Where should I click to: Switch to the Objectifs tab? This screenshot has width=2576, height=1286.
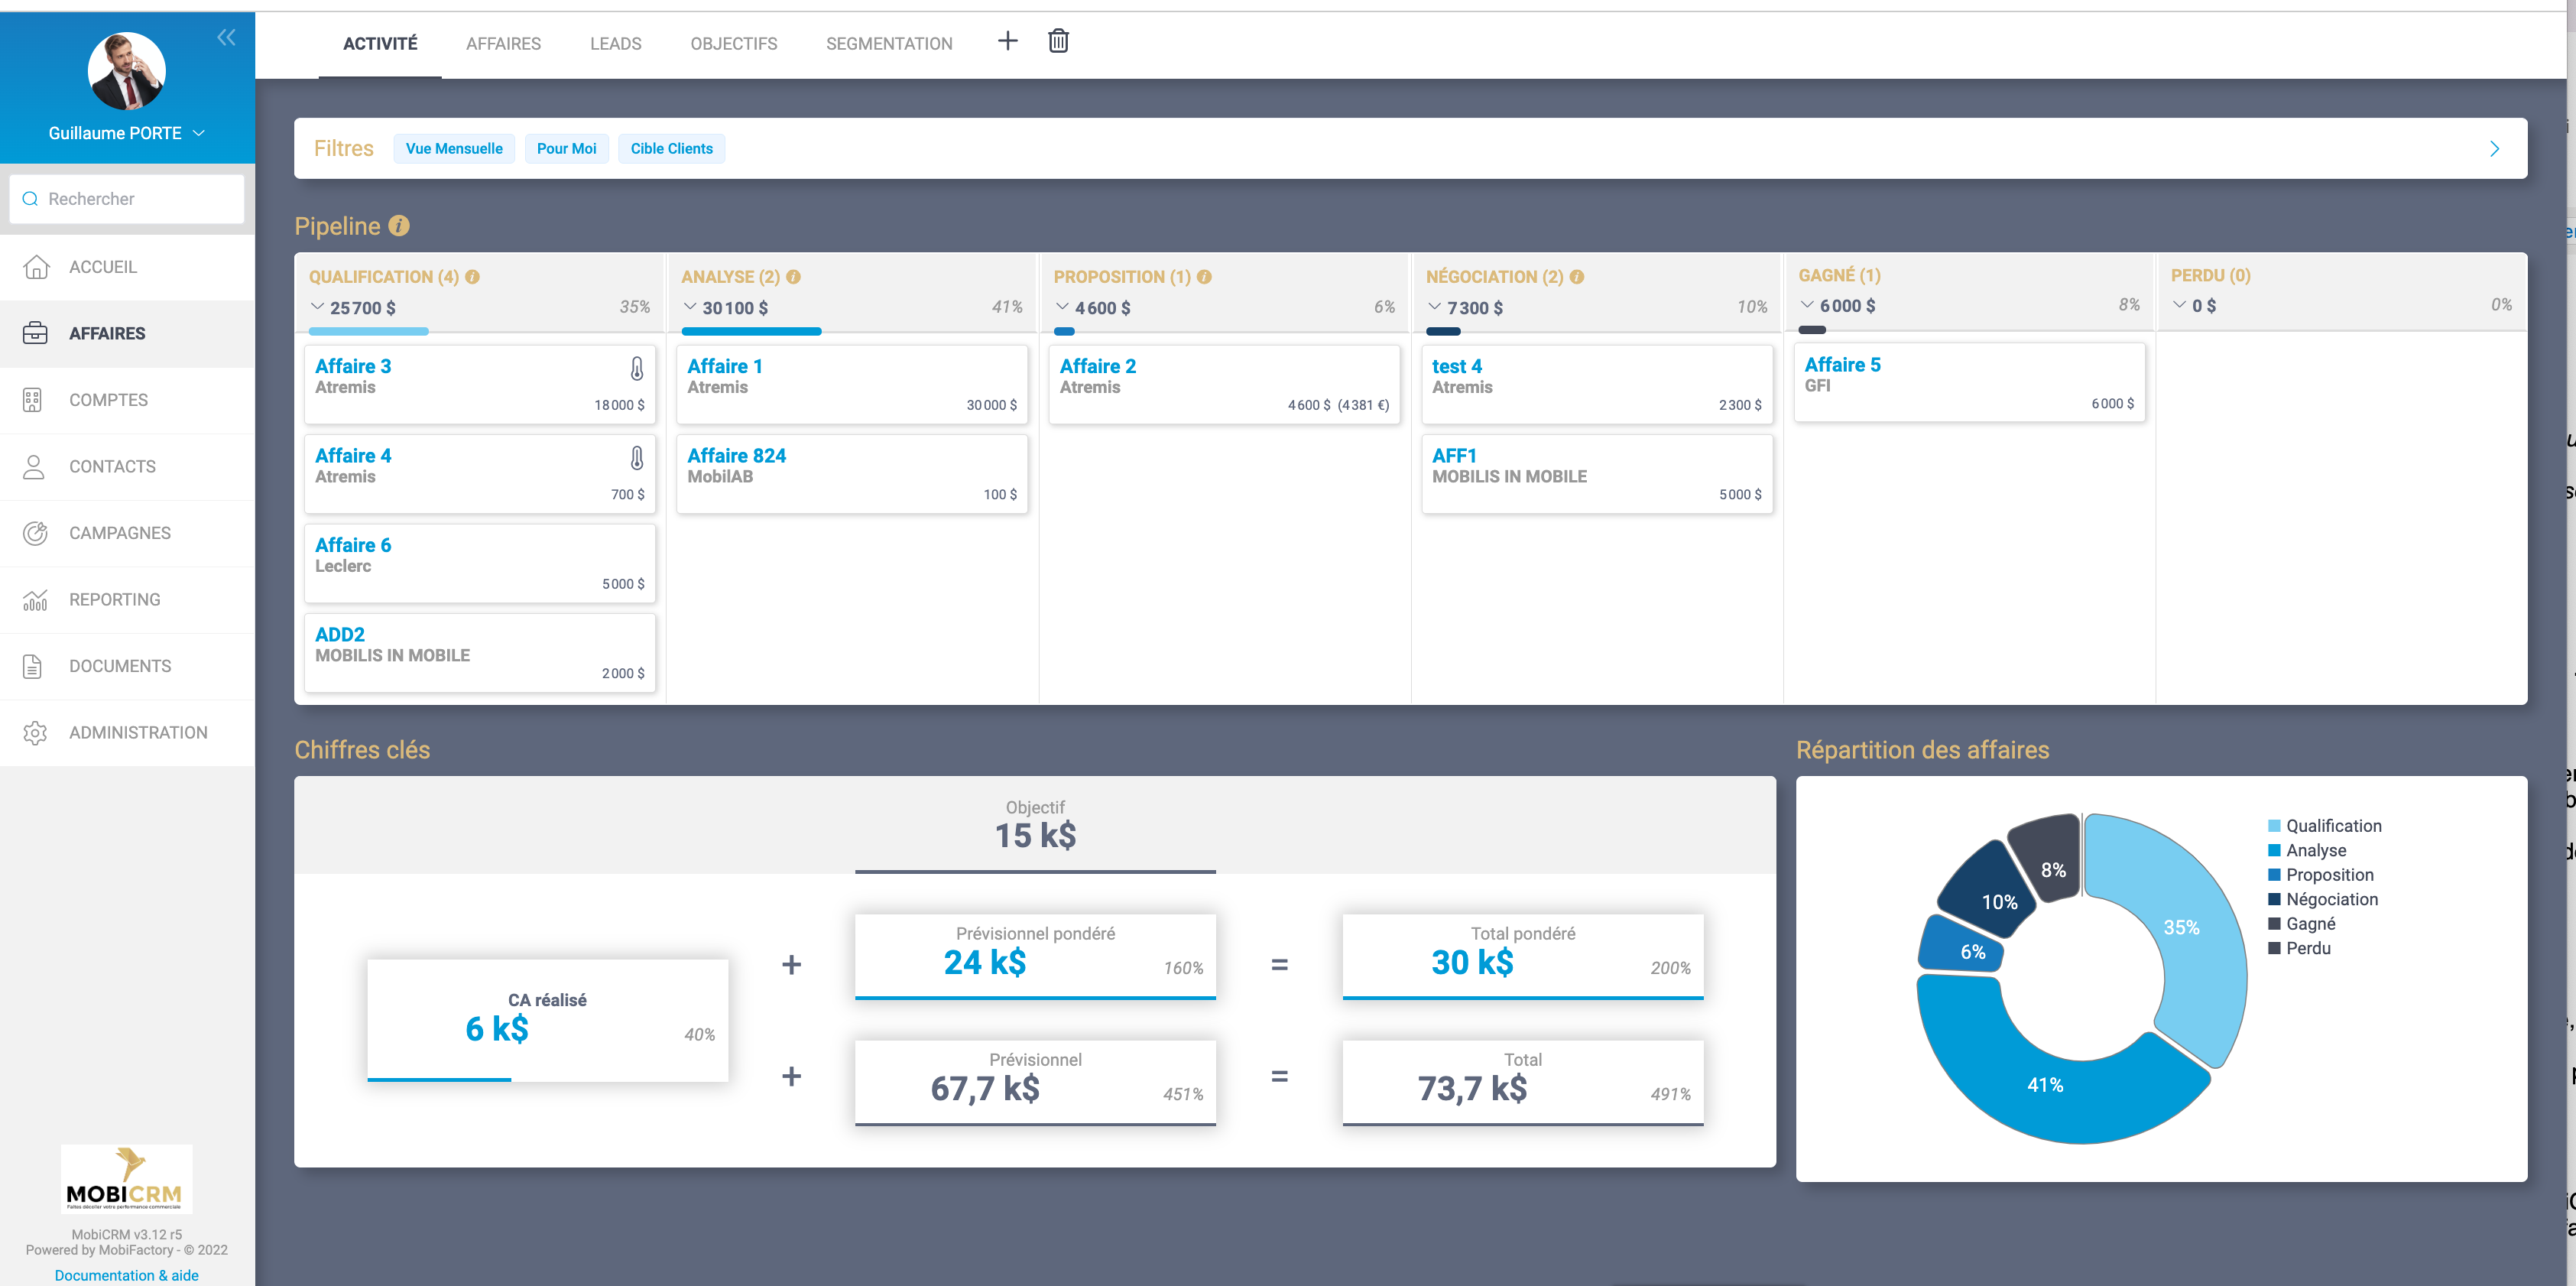coord(733,44)
